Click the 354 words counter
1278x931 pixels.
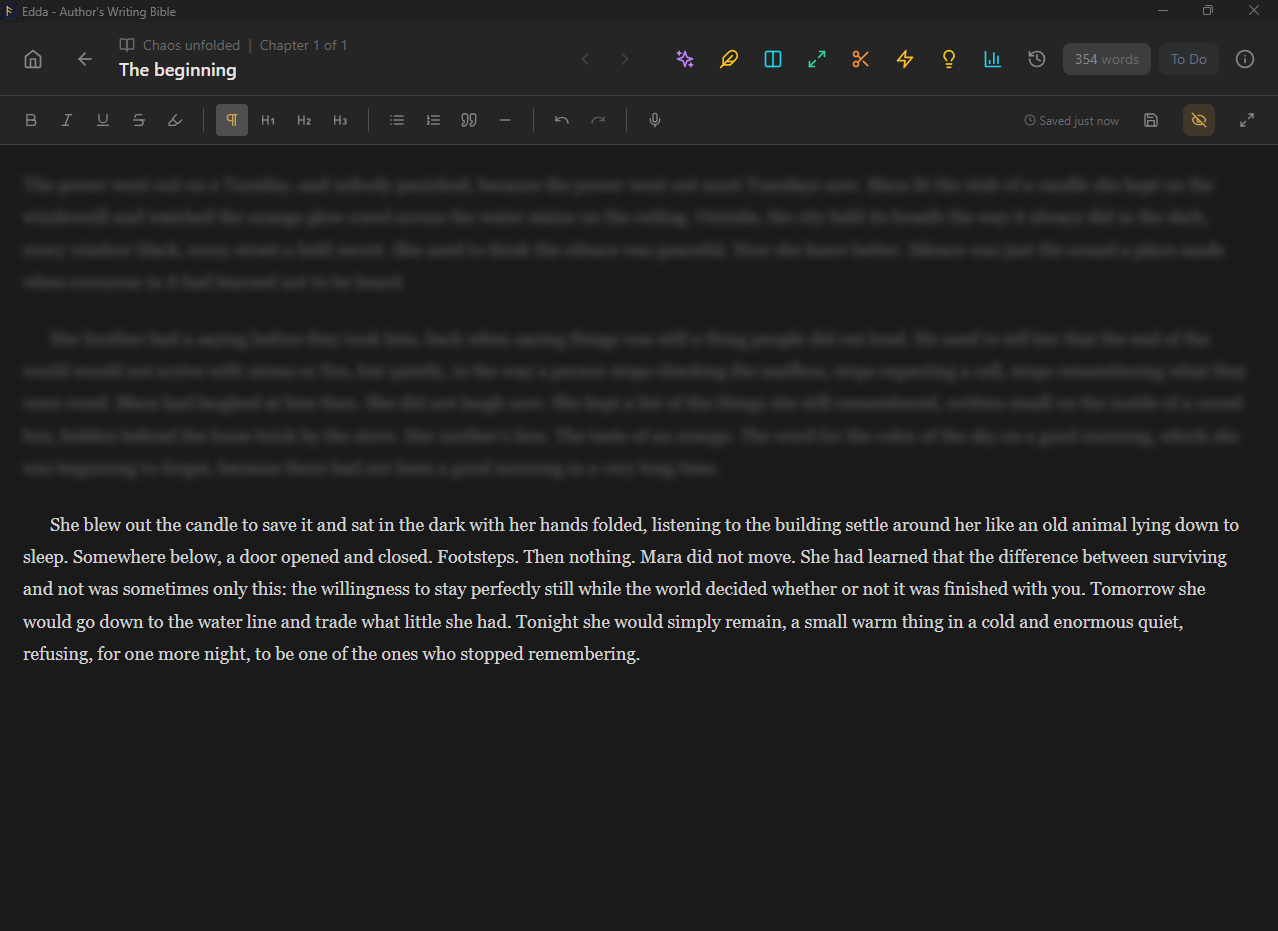(x=1107, y=59)
